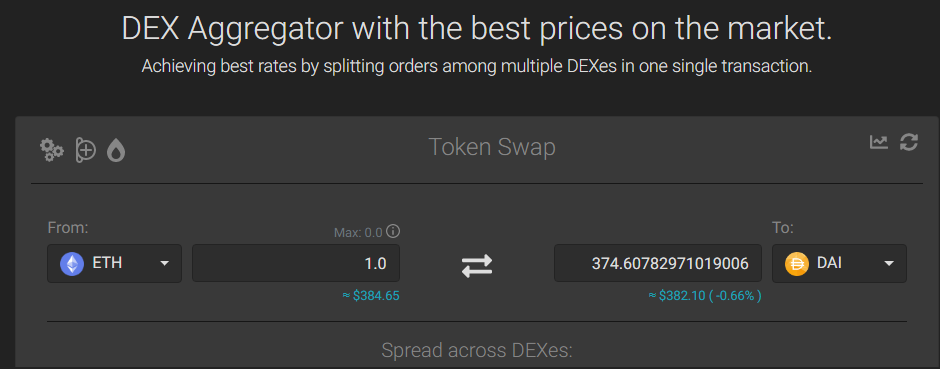Click the info icon beside Max
940x369 pixels.
click(393, 231)
